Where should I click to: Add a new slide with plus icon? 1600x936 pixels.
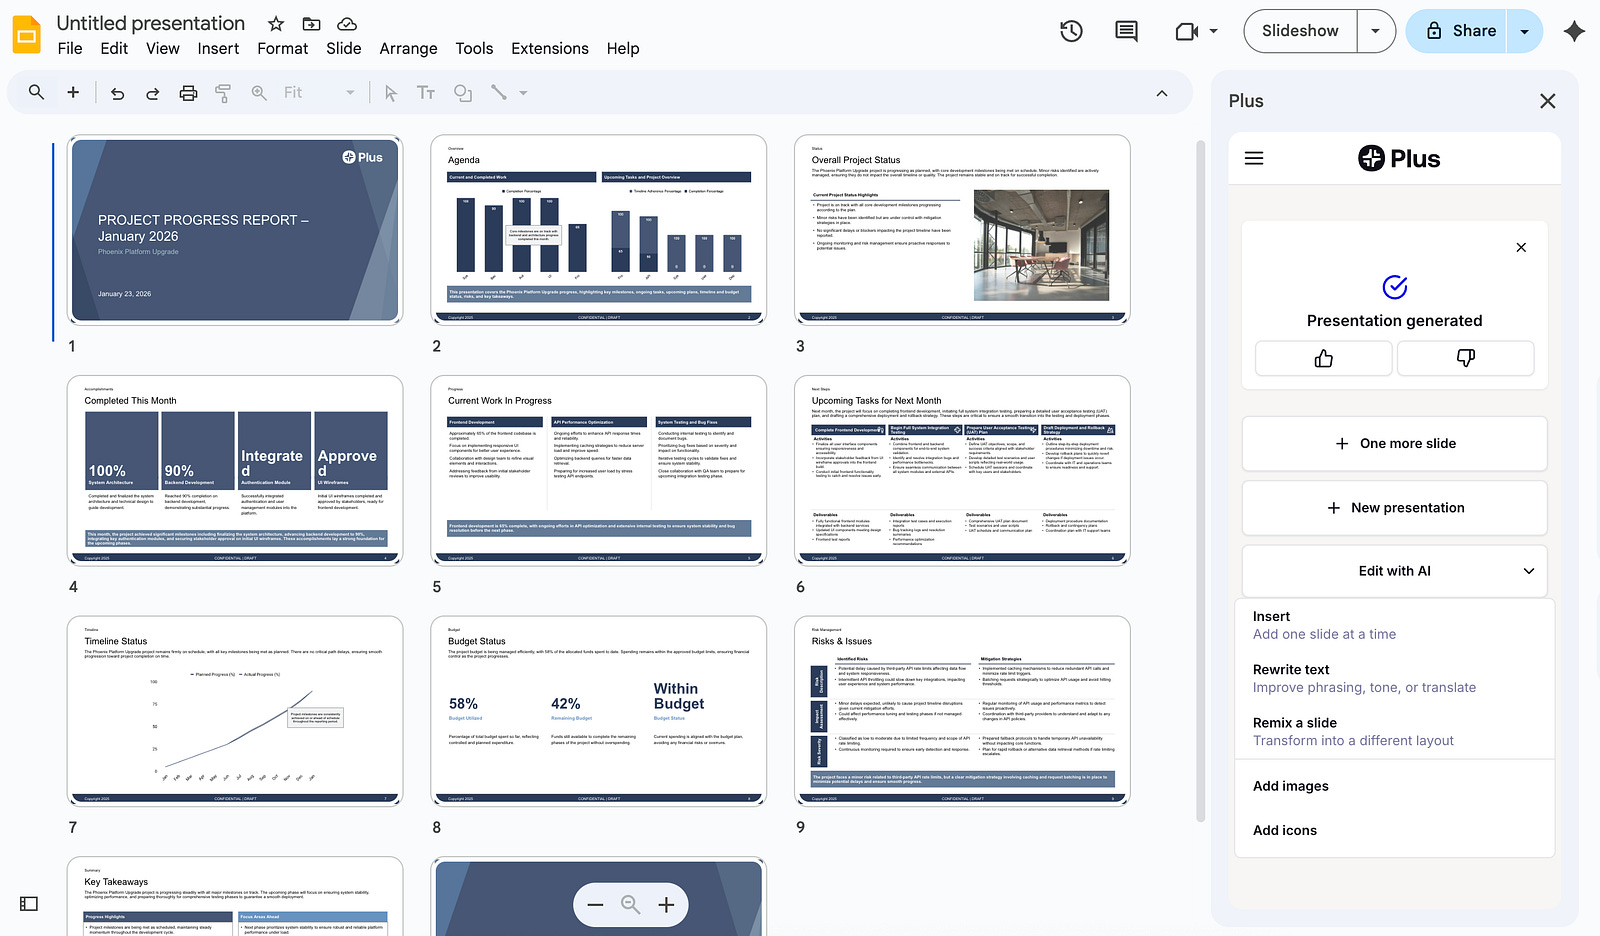73,92
